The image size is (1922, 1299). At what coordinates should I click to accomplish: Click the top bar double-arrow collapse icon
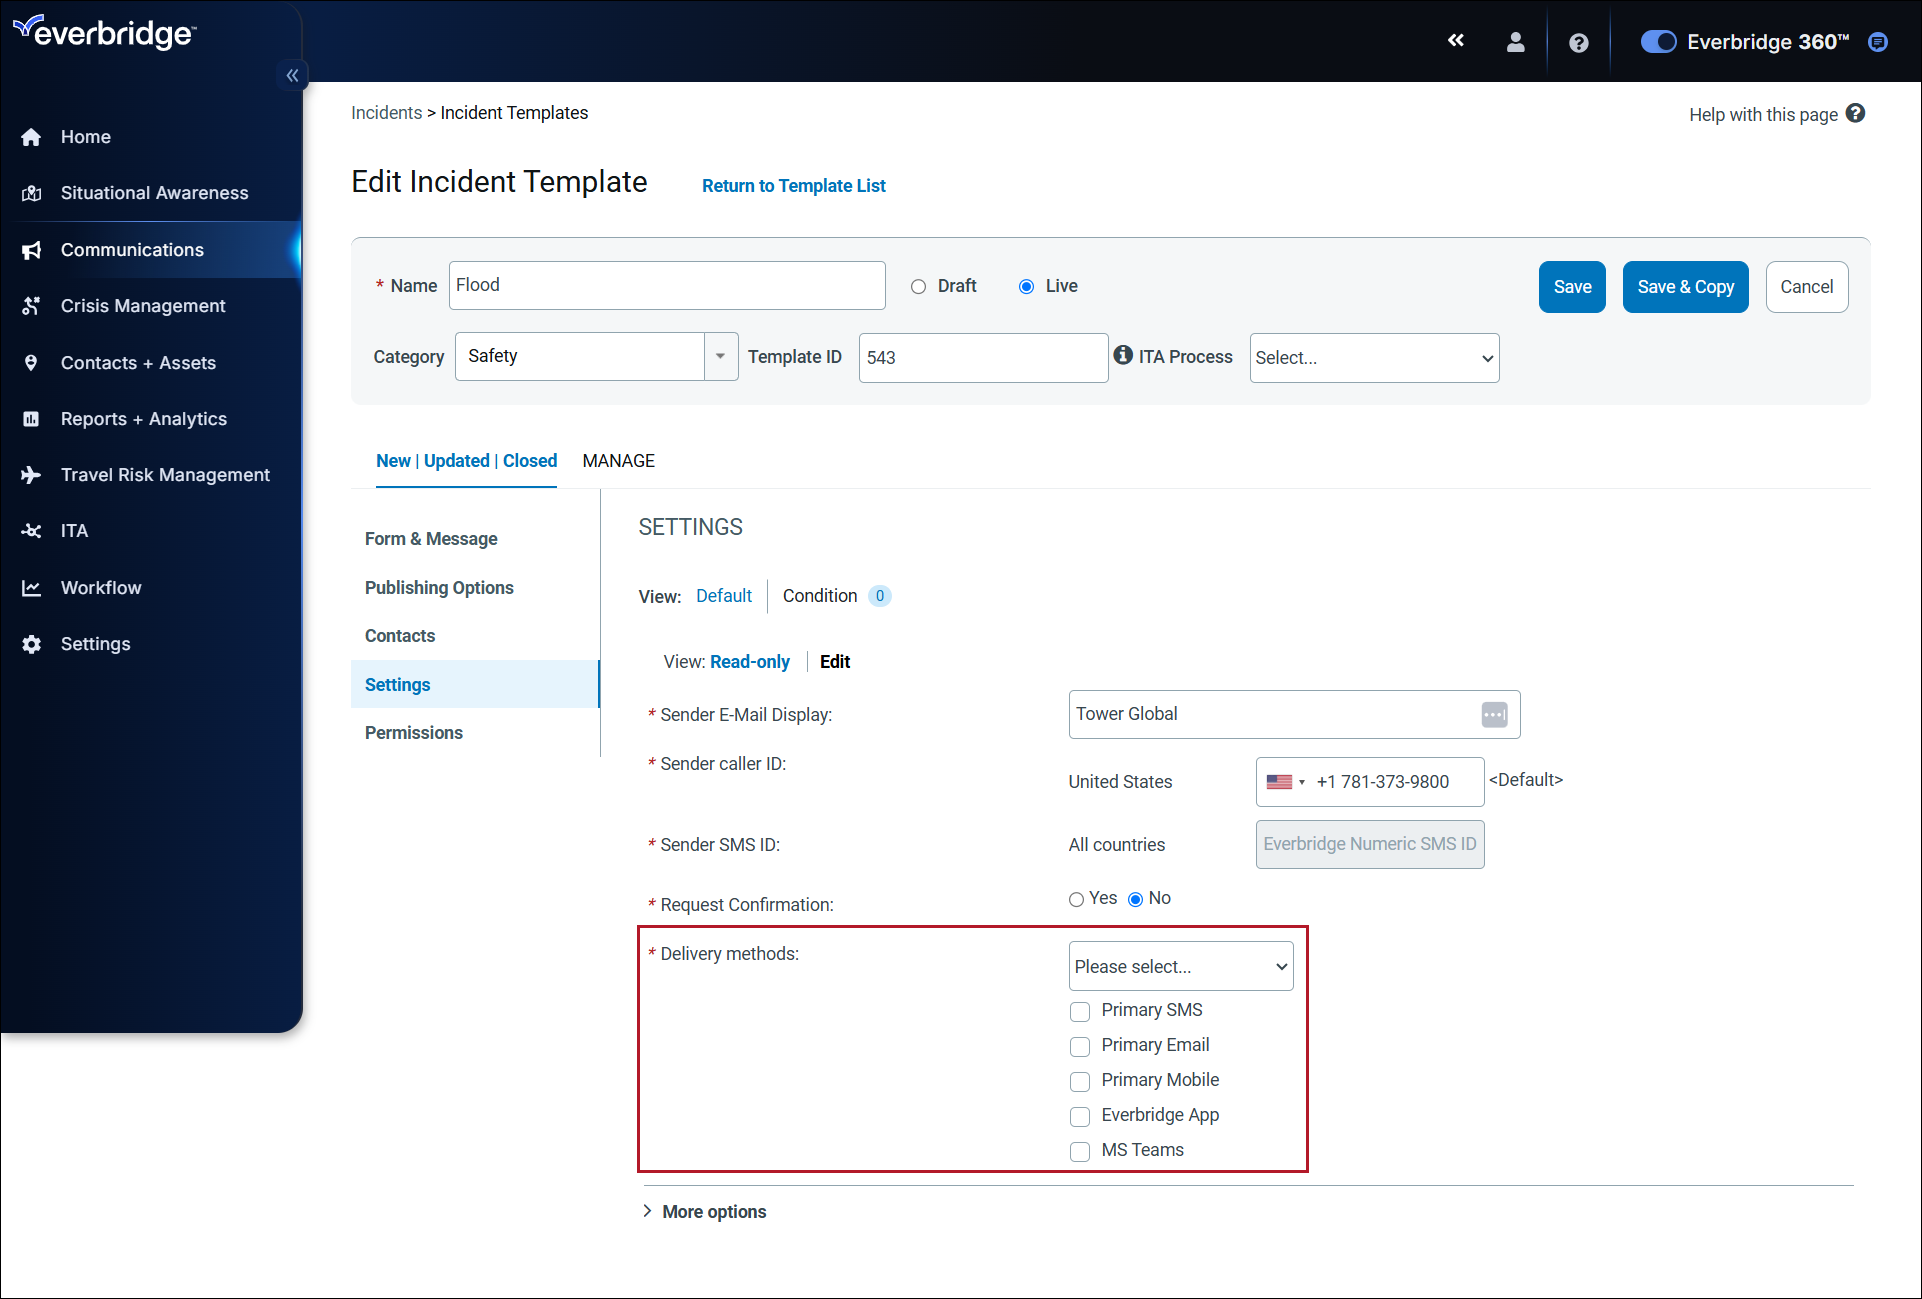1456,40
